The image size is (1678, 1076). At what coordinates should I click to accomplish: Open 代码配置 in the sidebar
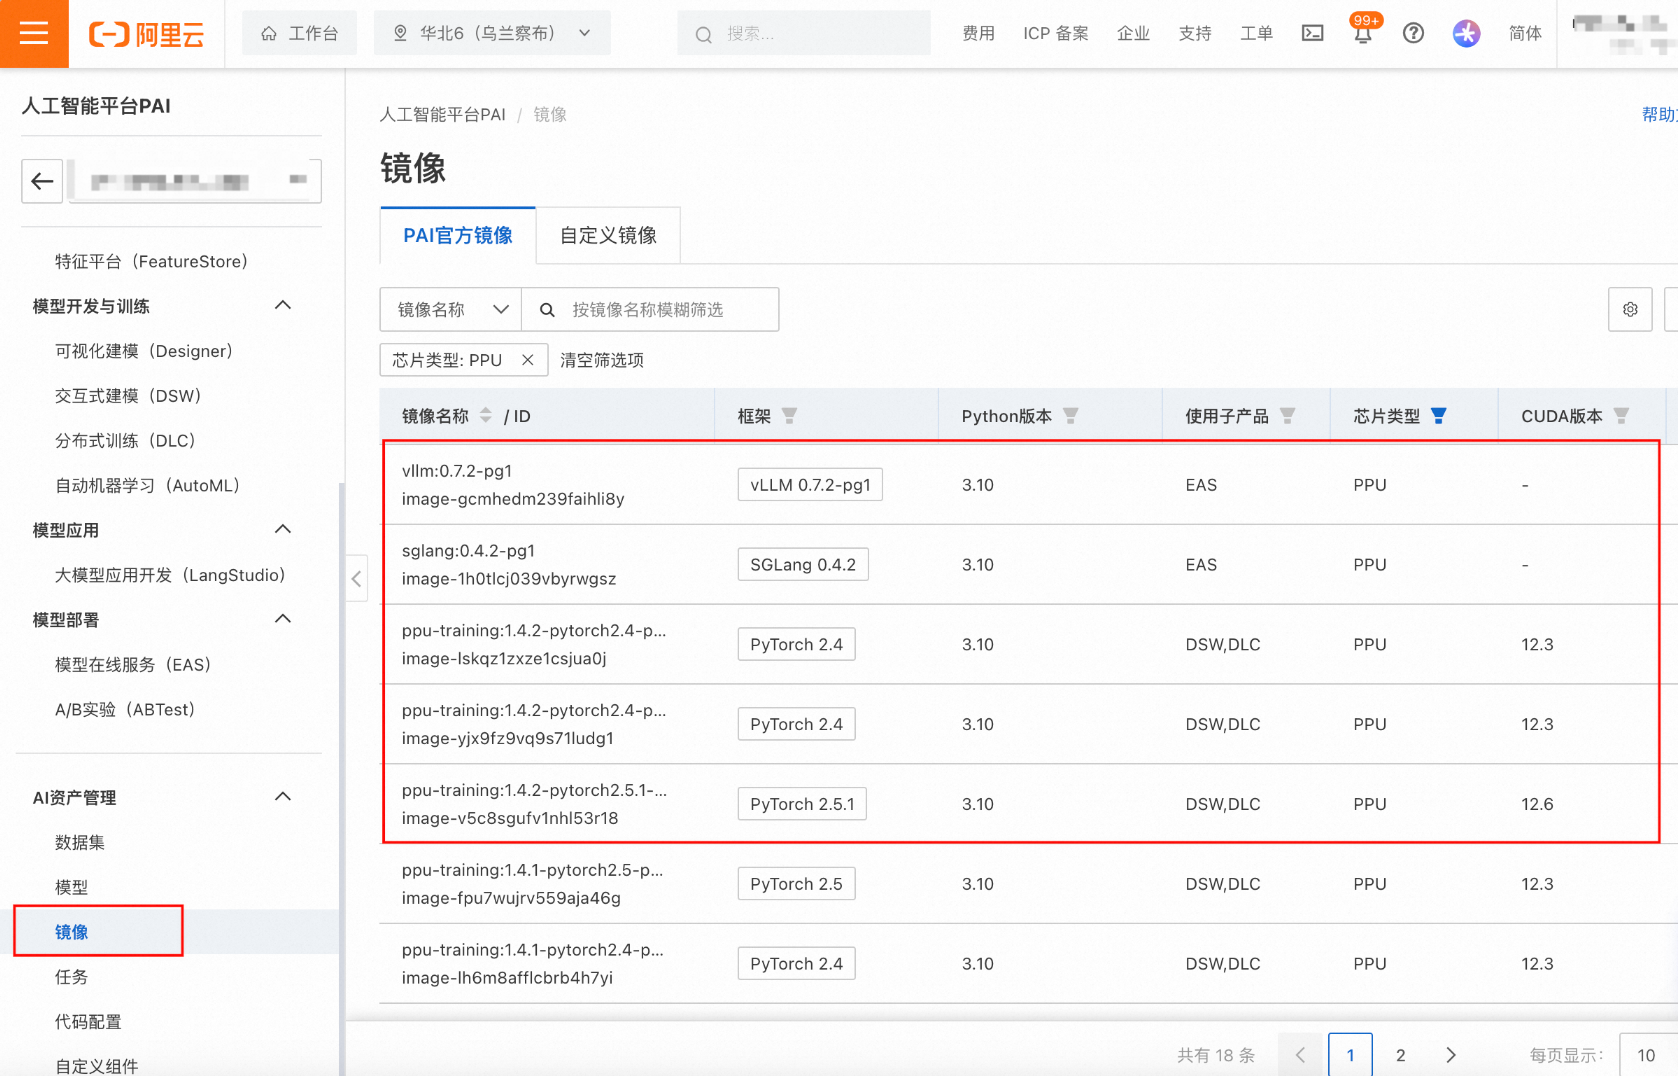click(88, 1021)
